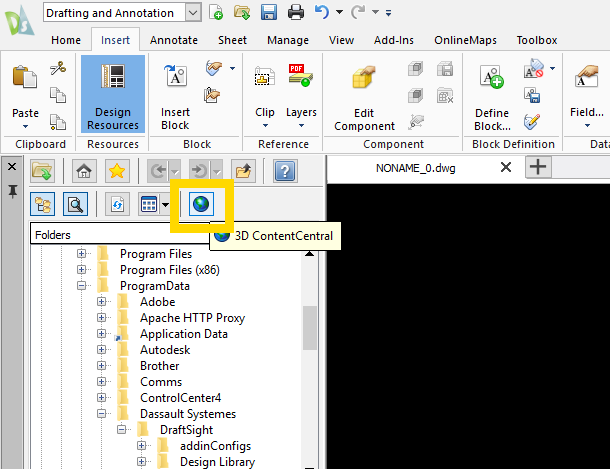Open Favorites with the star icon
Image resolution: width=610 pixels, height=469 pixels.
[x=117, y=171]
